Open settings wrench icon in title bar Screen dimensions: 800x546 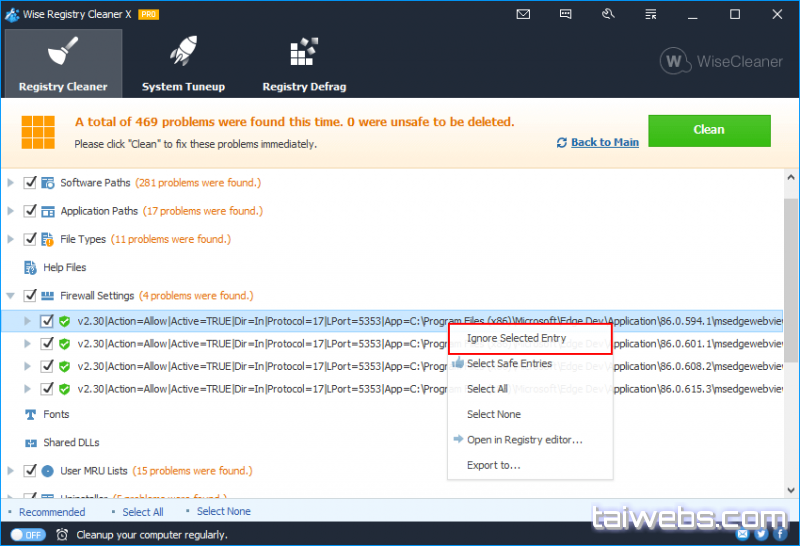pyautogui.click(x=607, y=14)
